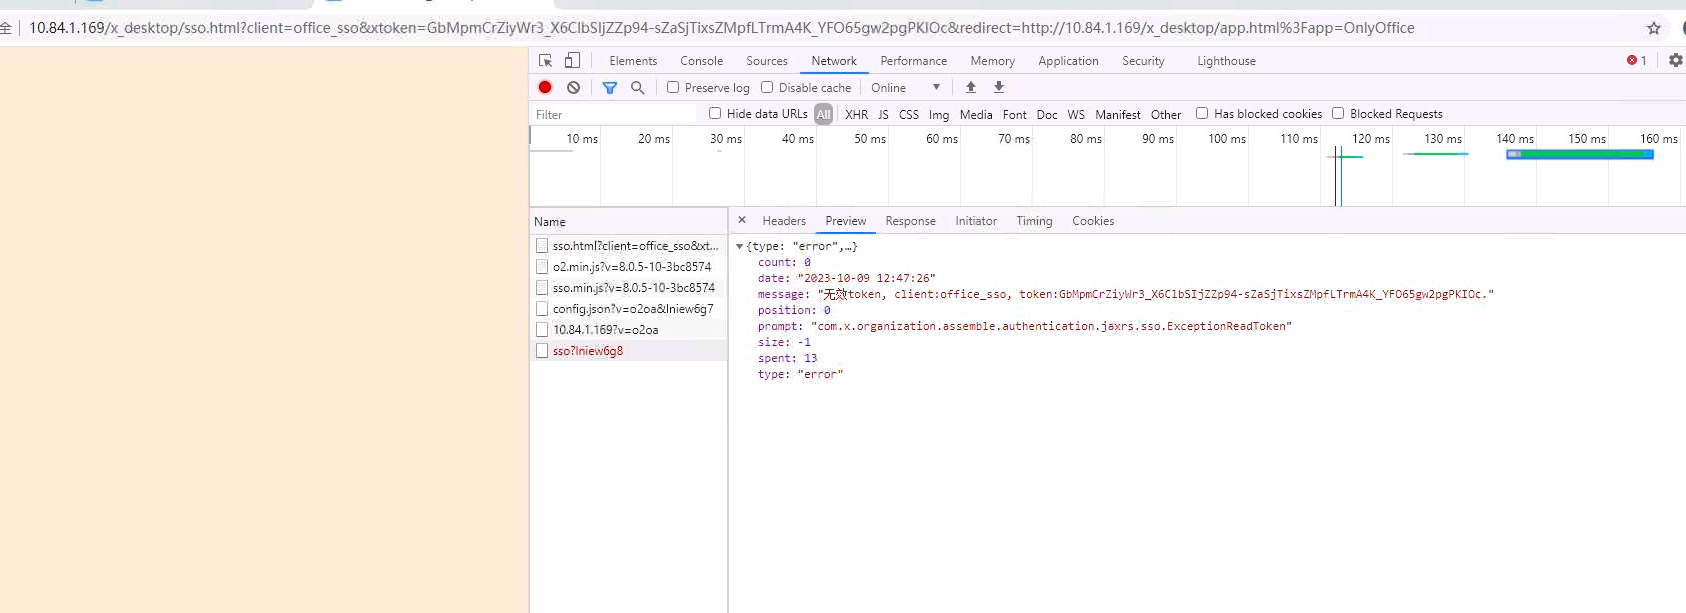Viewport: 1686px width, 613px height.
Task: Filter requests by XHR type
Action: click(856, 115)
